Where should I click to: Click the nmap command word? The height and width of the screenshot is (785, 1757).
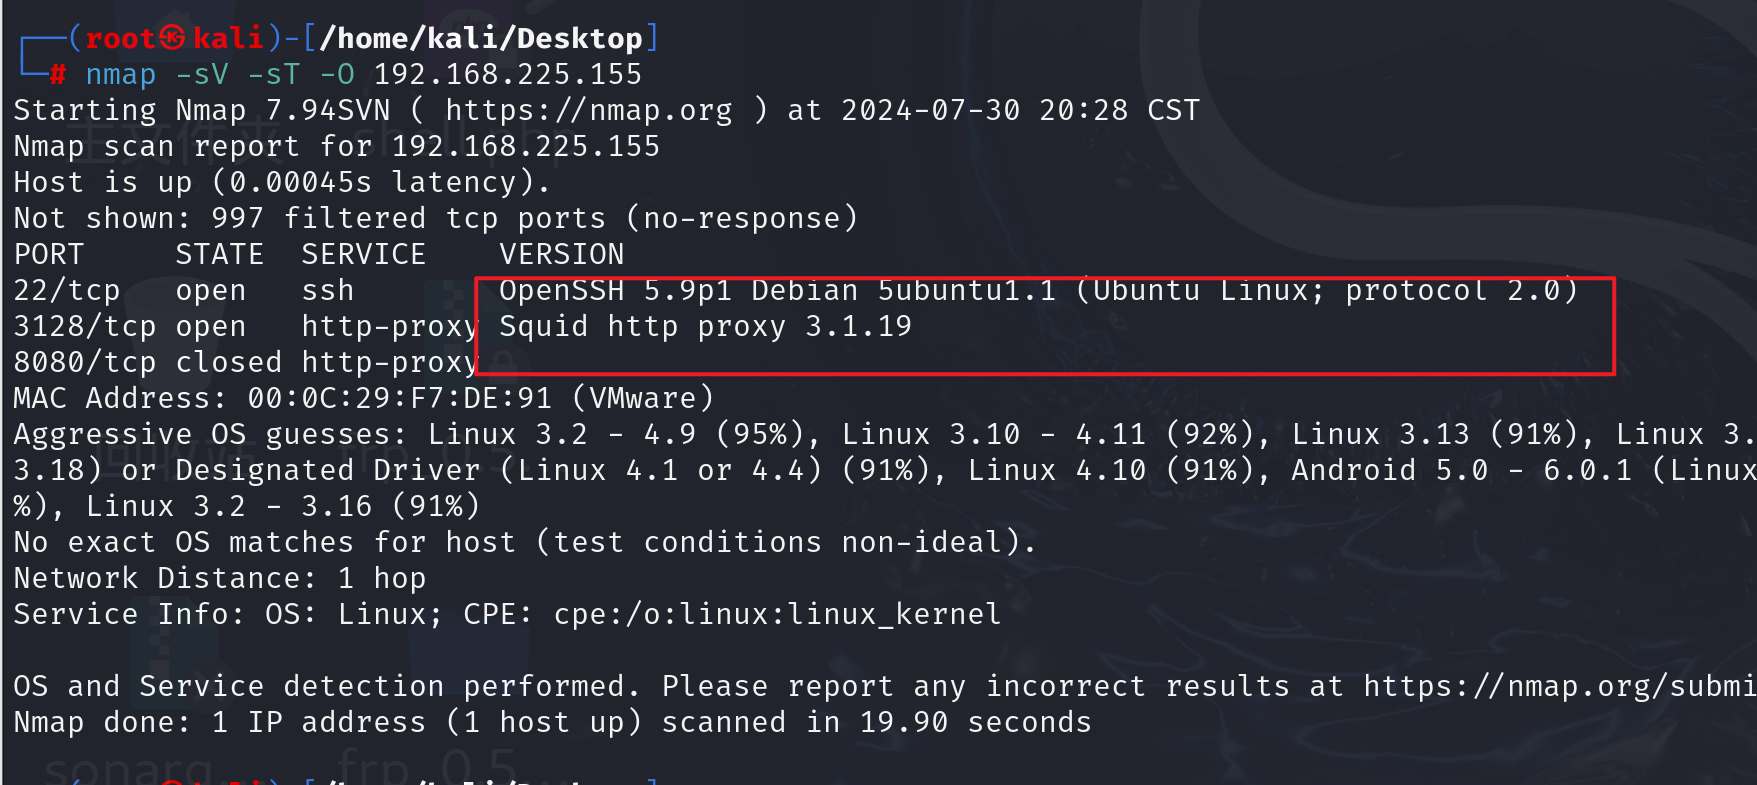pyautogui.click(x=120, y=75)
